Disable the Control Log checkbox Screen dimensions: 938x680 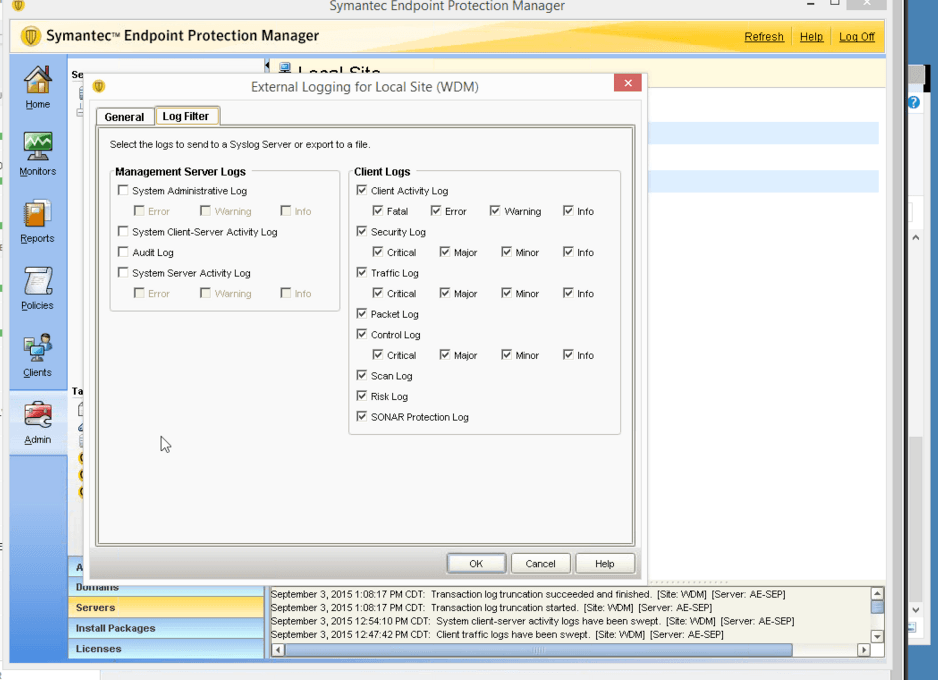point(361,334)
